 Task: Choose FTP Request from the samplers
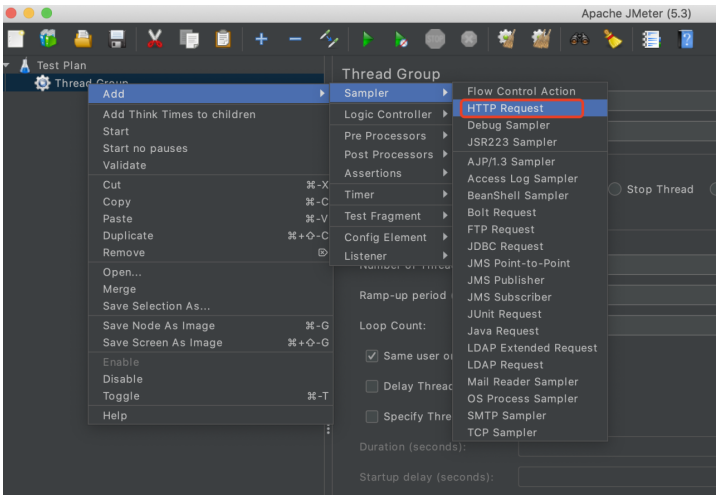click(x=530, y=229)
